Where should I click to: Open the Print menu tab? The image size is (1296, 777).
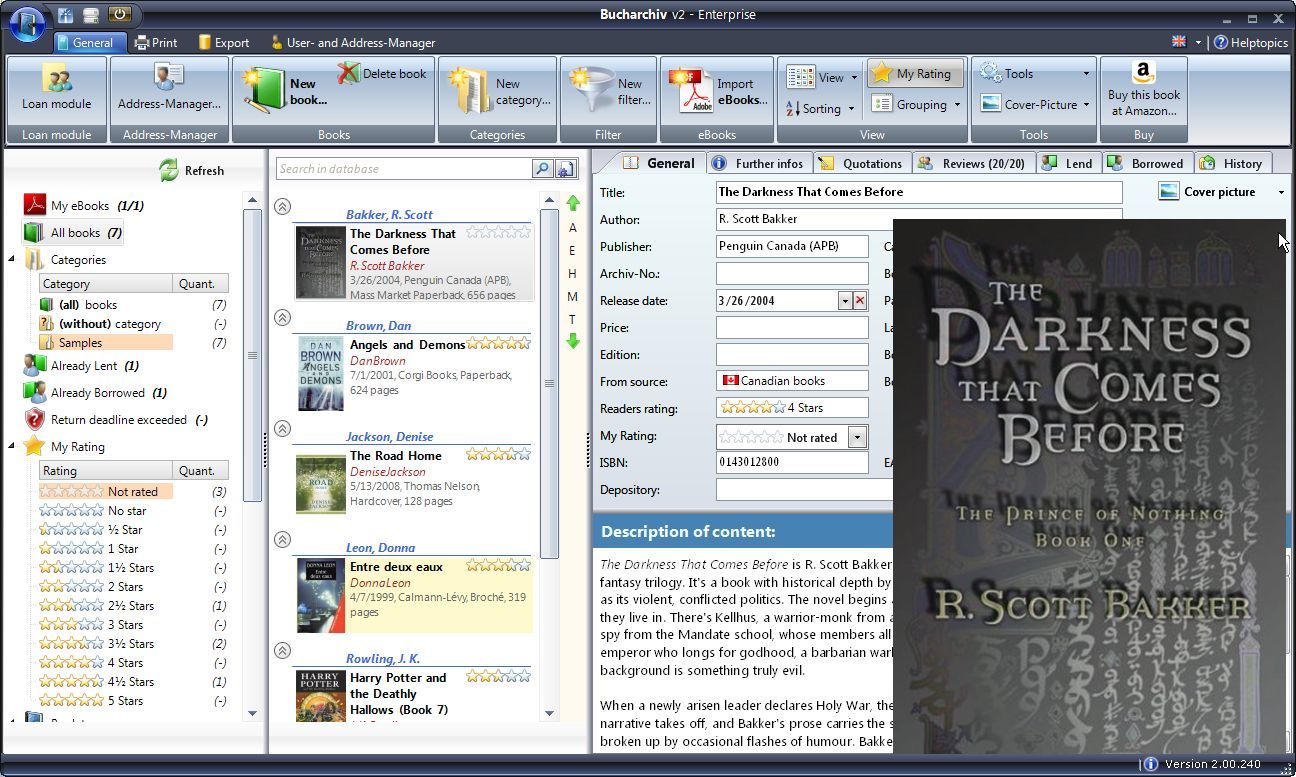coord(156,43)
